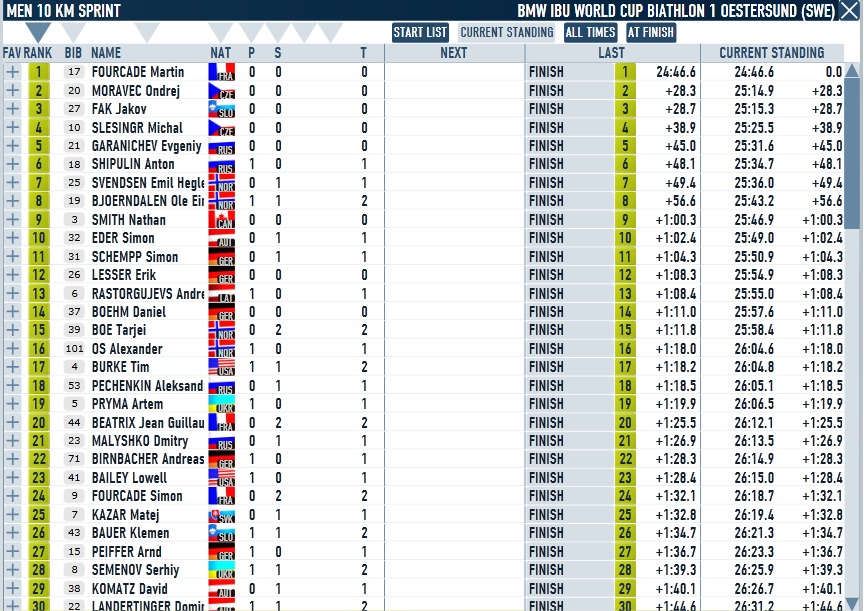Sort by S shooting using triangle arrow
This screenshot has width=864, height=611.
tap(277, 32)
